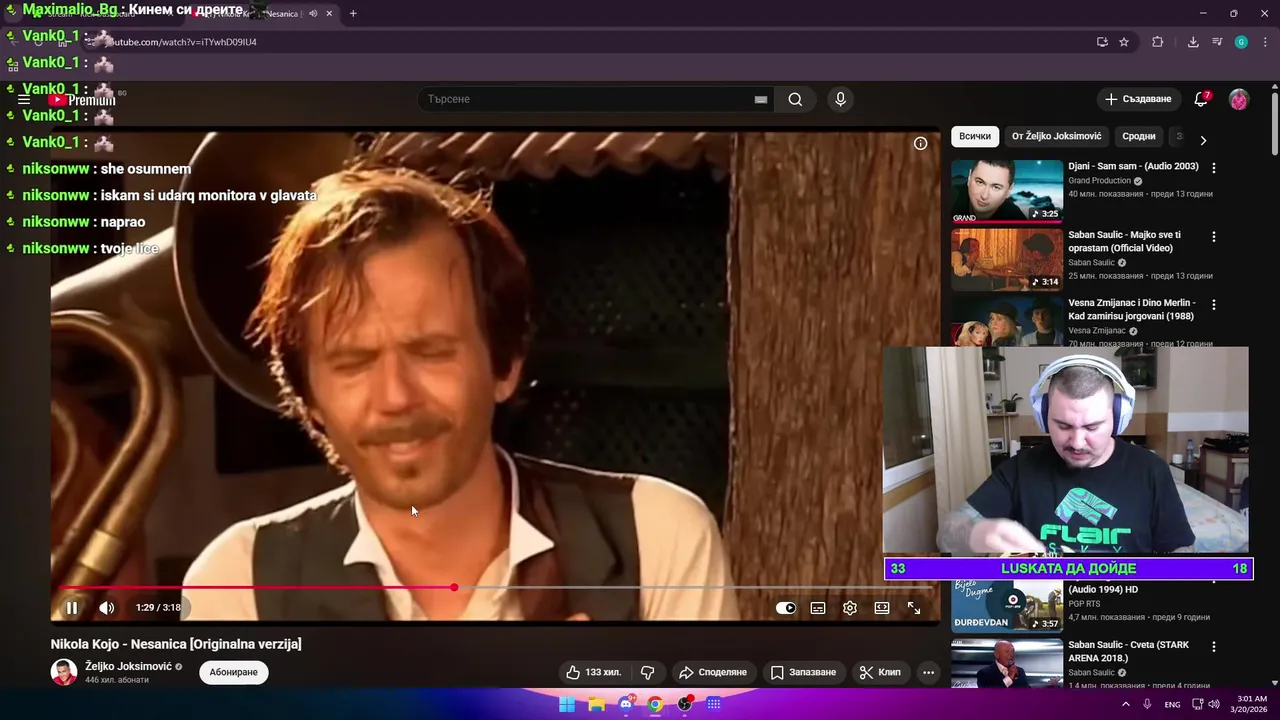Open the system tray volume icon

pos(1214,704)
